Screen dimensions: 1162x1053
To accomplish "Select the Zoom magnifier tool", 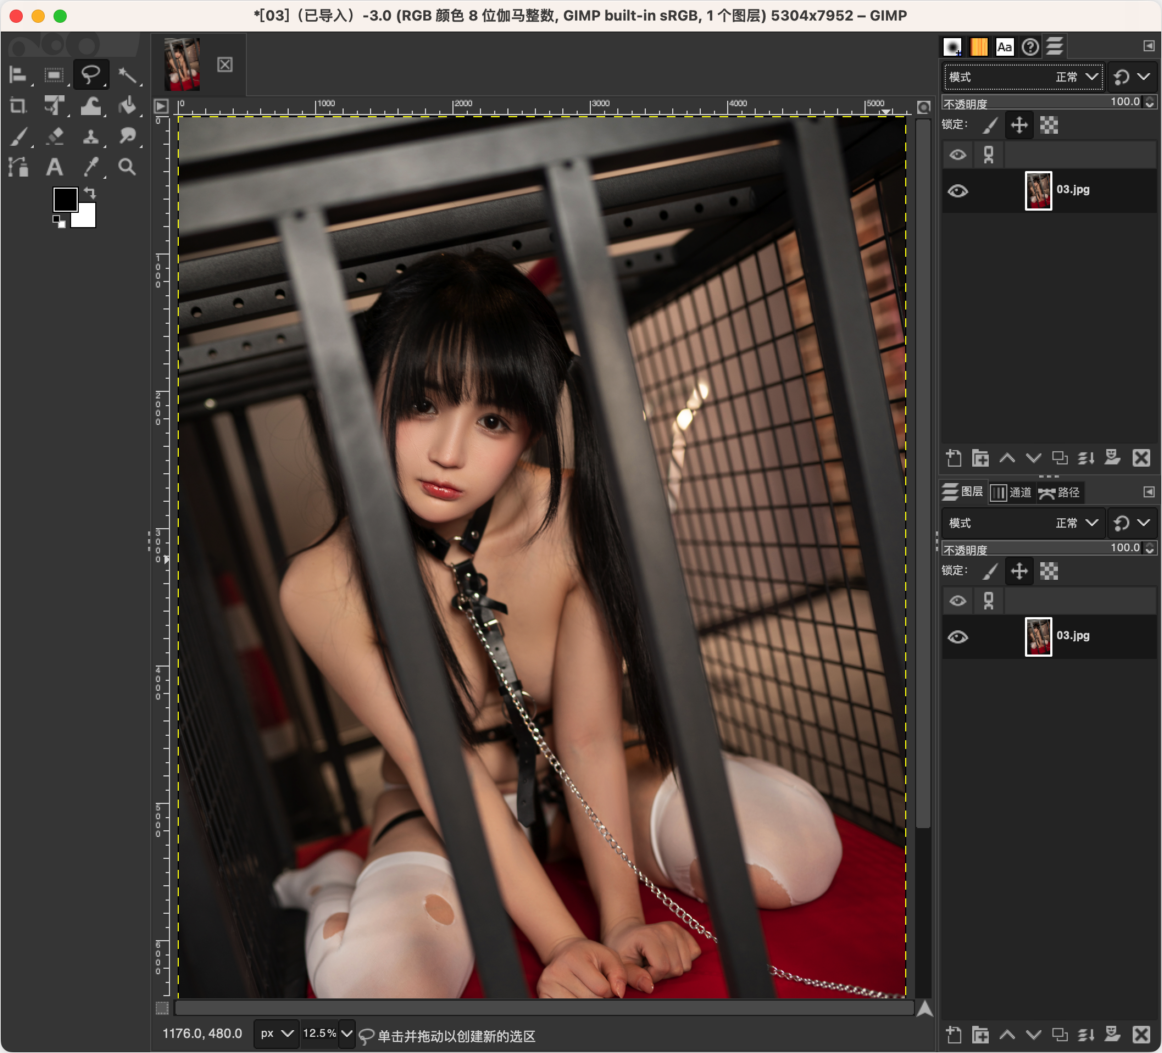I will point(127,167).
